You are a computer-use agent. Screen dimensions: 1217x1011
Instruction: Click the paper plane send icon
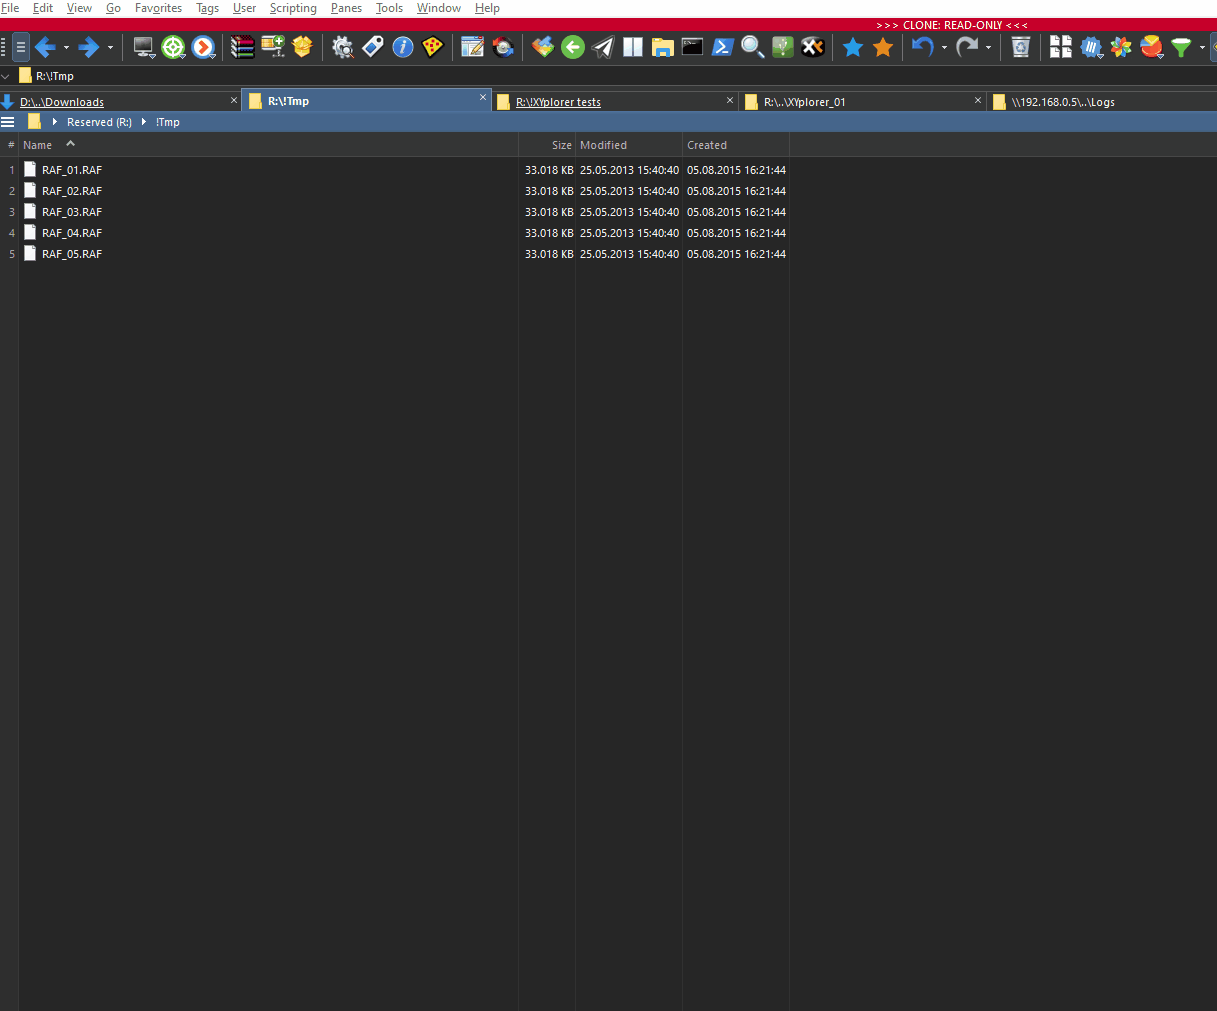(x=602, y=47)
